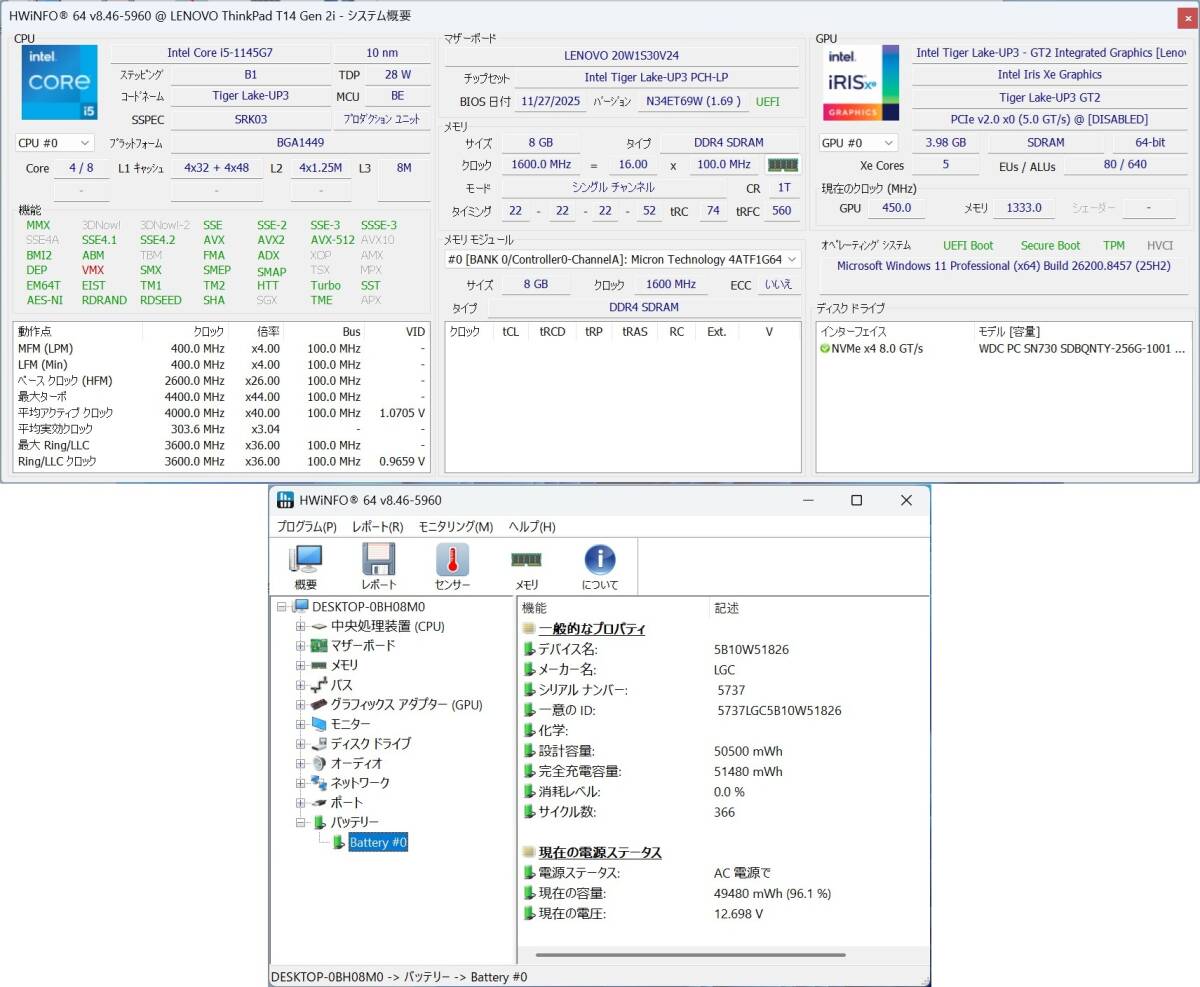The height and width of the screenshot is (987, 1200).
Task: Click the メーカー名 value LGC
Action: (724, 669)
